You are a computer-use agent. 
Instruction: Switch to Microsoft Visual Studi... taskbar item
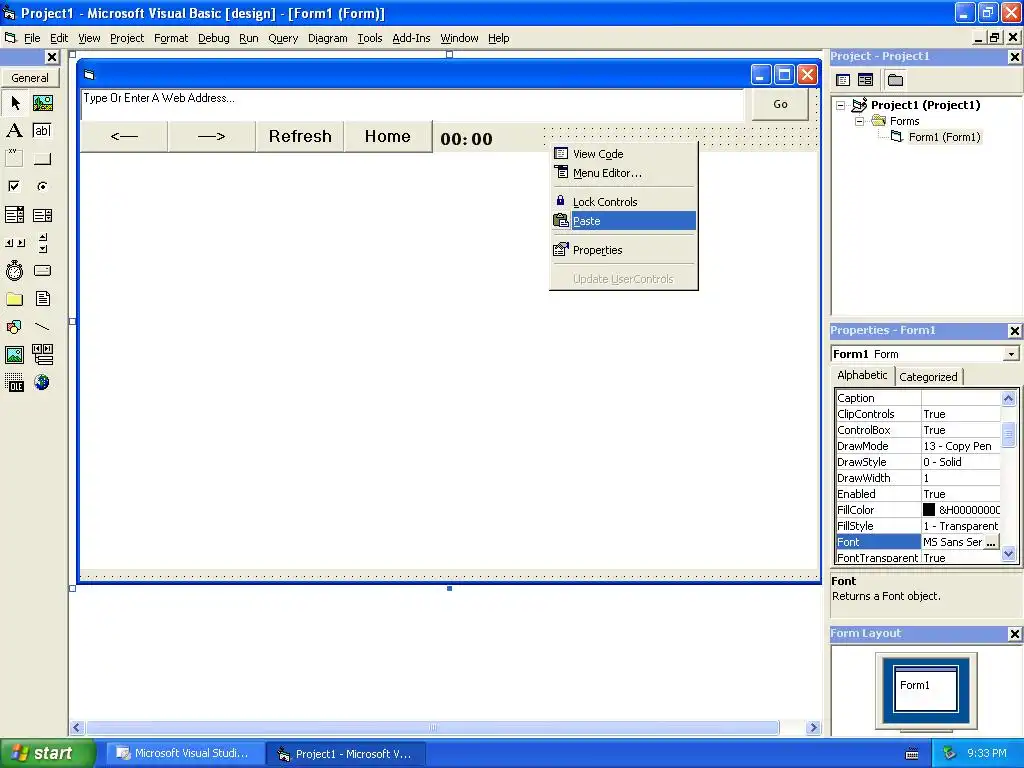coord(185,754)
